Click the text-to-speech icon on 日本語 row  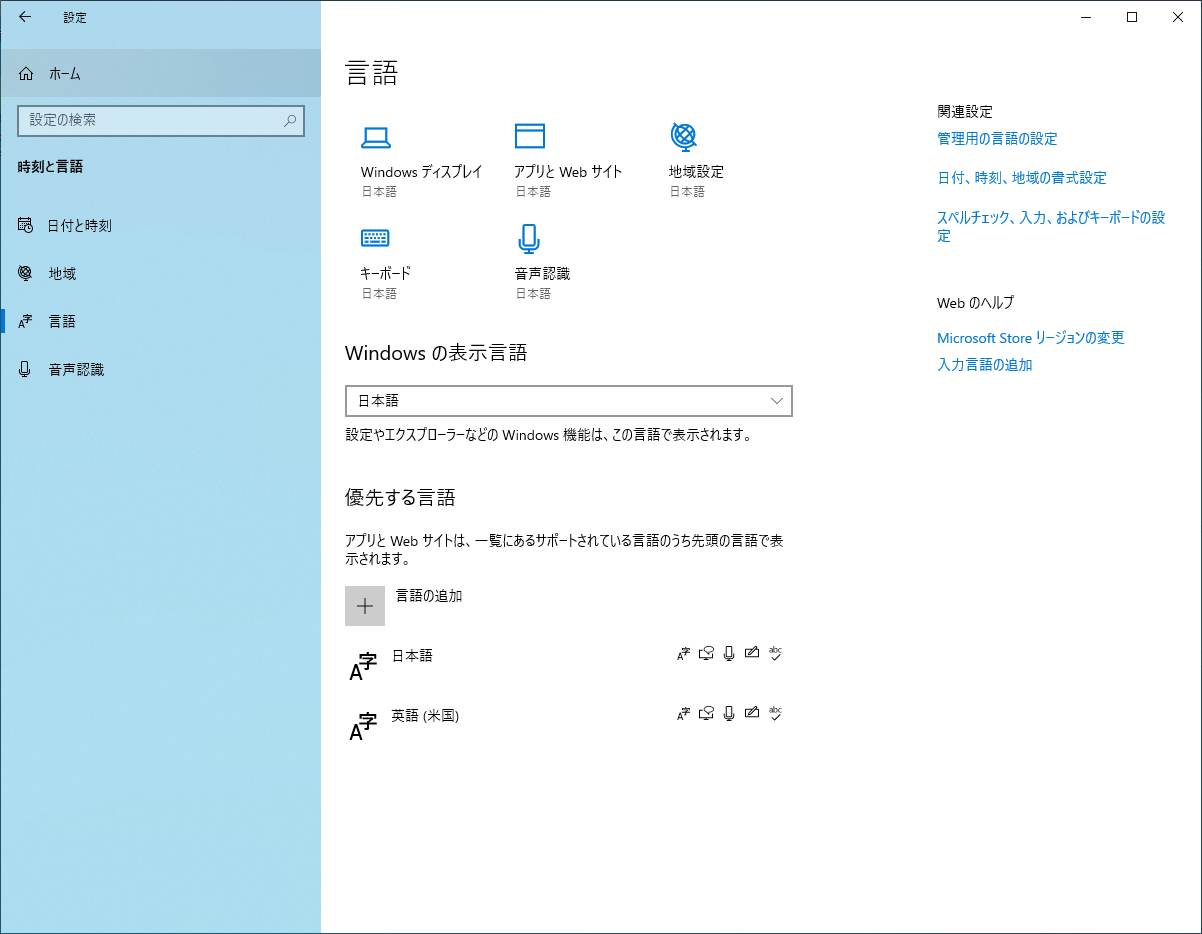tap(706, 654)
